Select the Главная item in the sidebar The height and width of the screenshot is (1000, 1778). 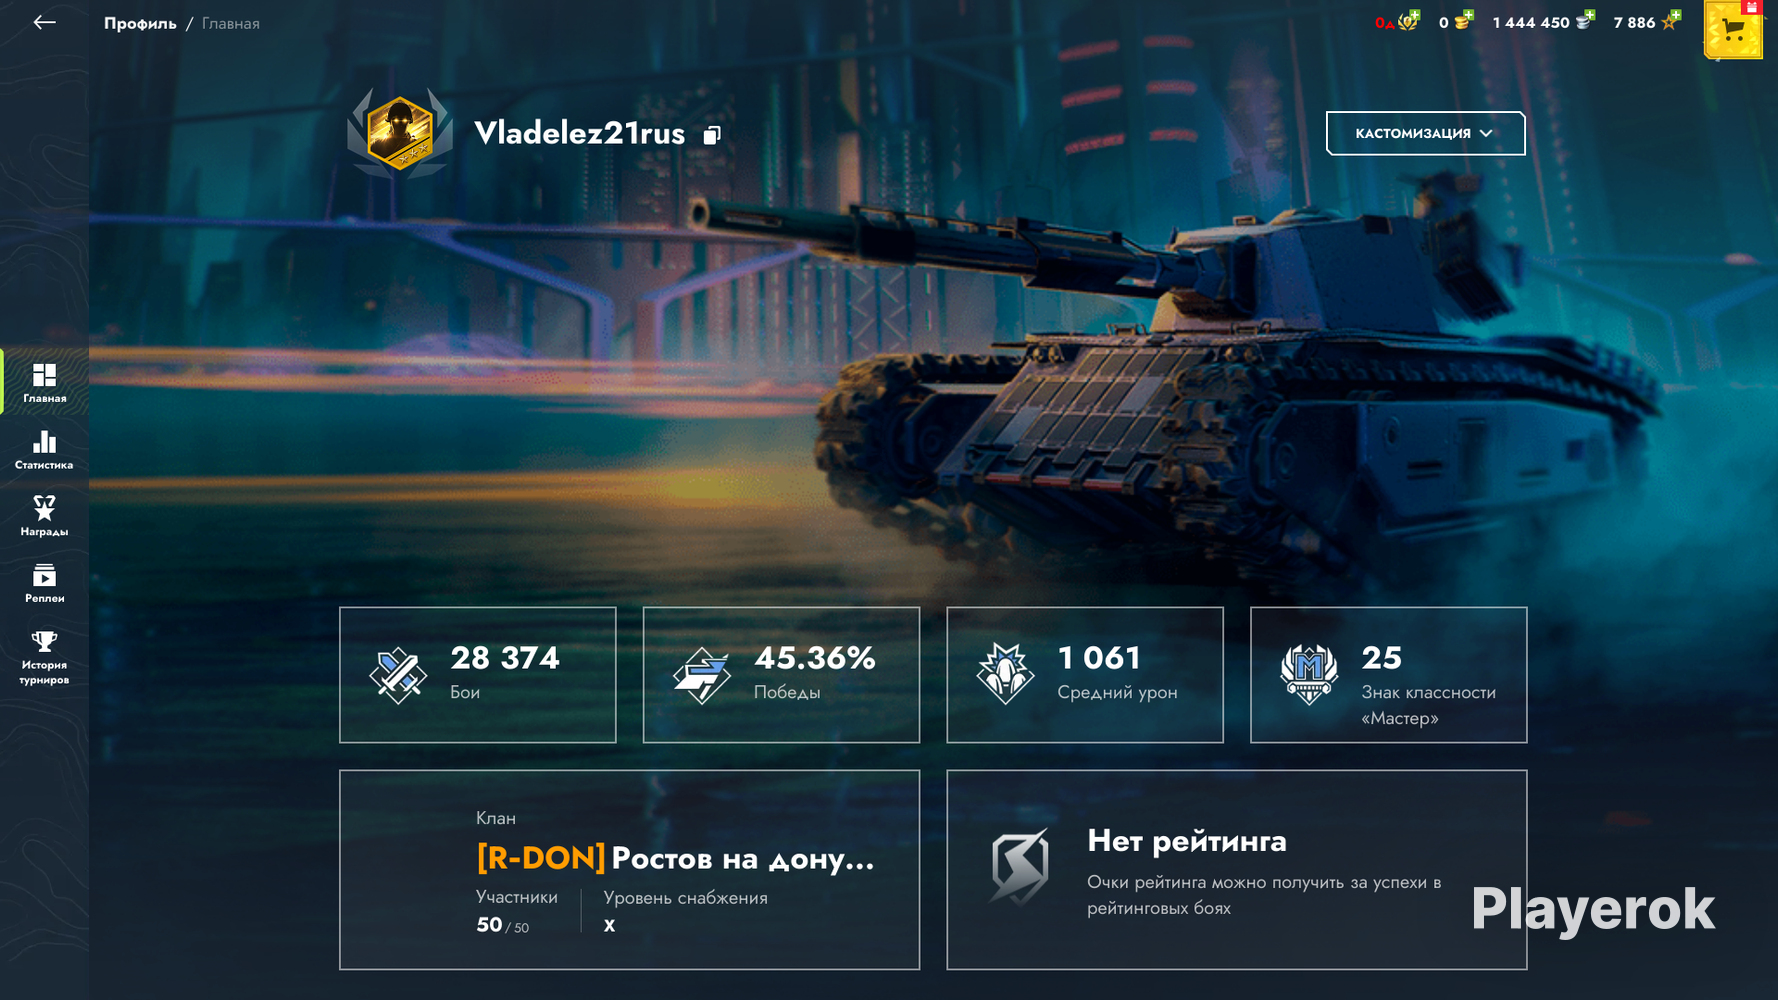click(44, 383)
